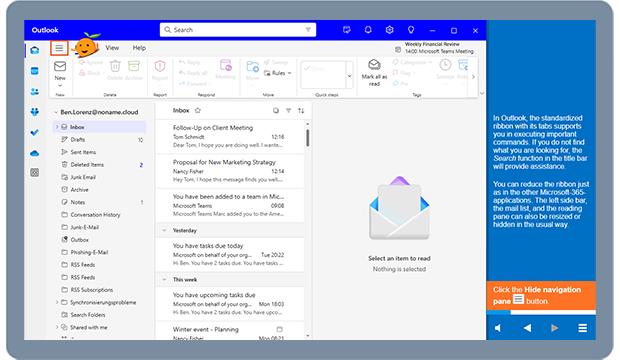Open Proposal for New Marketing Strategy email
Screen dimensions: 620x360
229,171
